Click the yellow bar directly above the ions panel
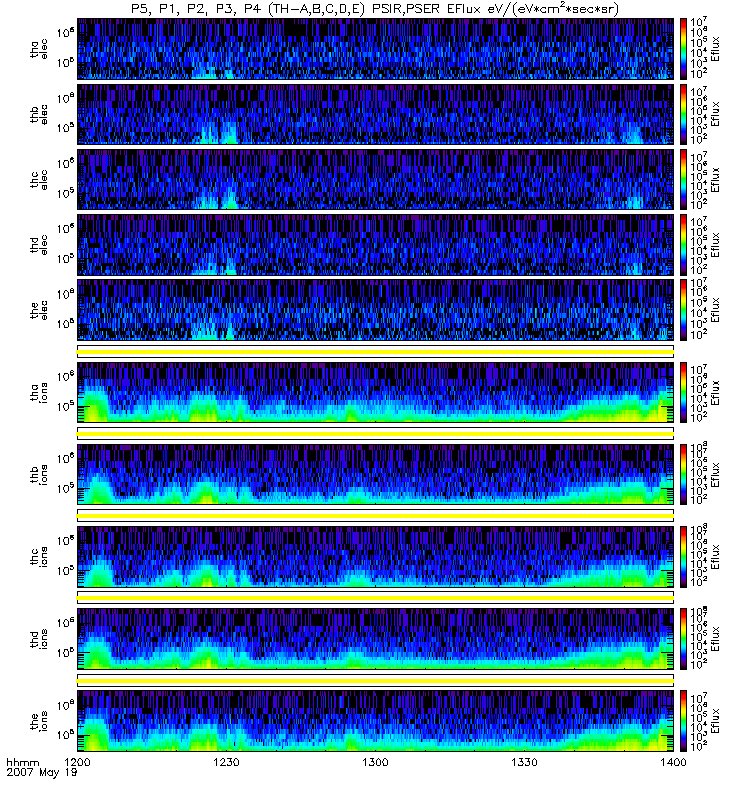The height and width of the screenshot is (800, 750). pos(376,681)
